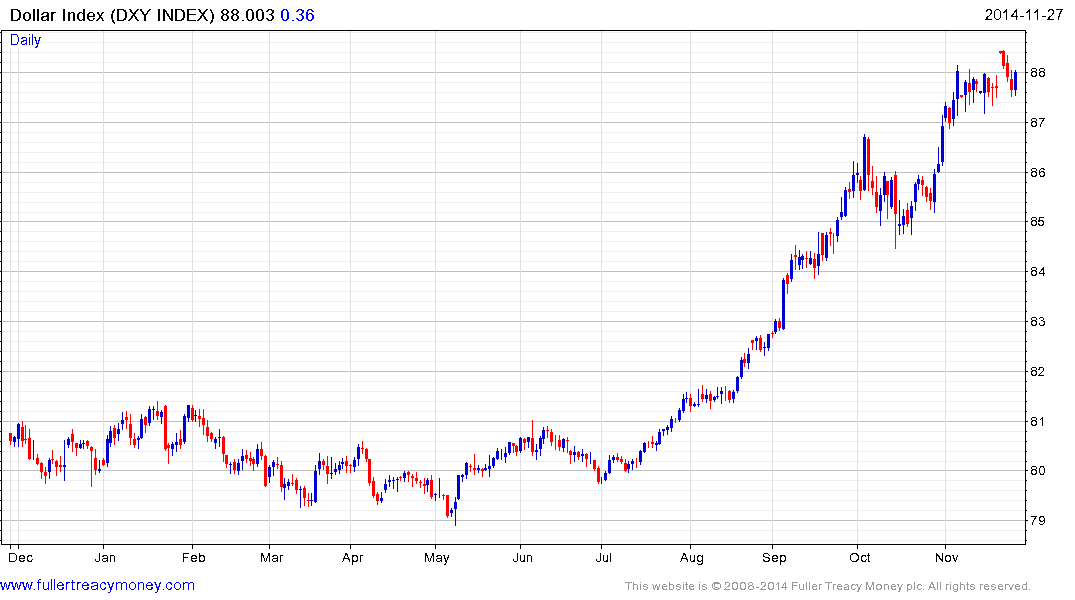Screen dimensions: 1075x600
Task: Click the Sep month axis label
Action: (x=774, y=557)
